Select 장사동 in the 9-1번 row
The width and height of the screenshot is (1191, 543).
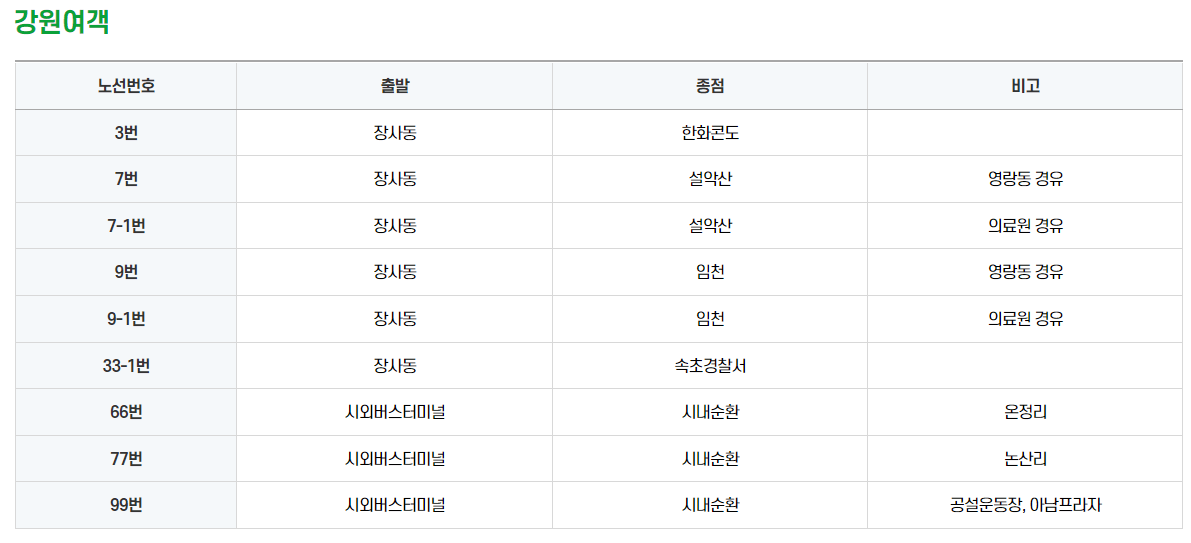pyautogui.click(x=394, y=318)
